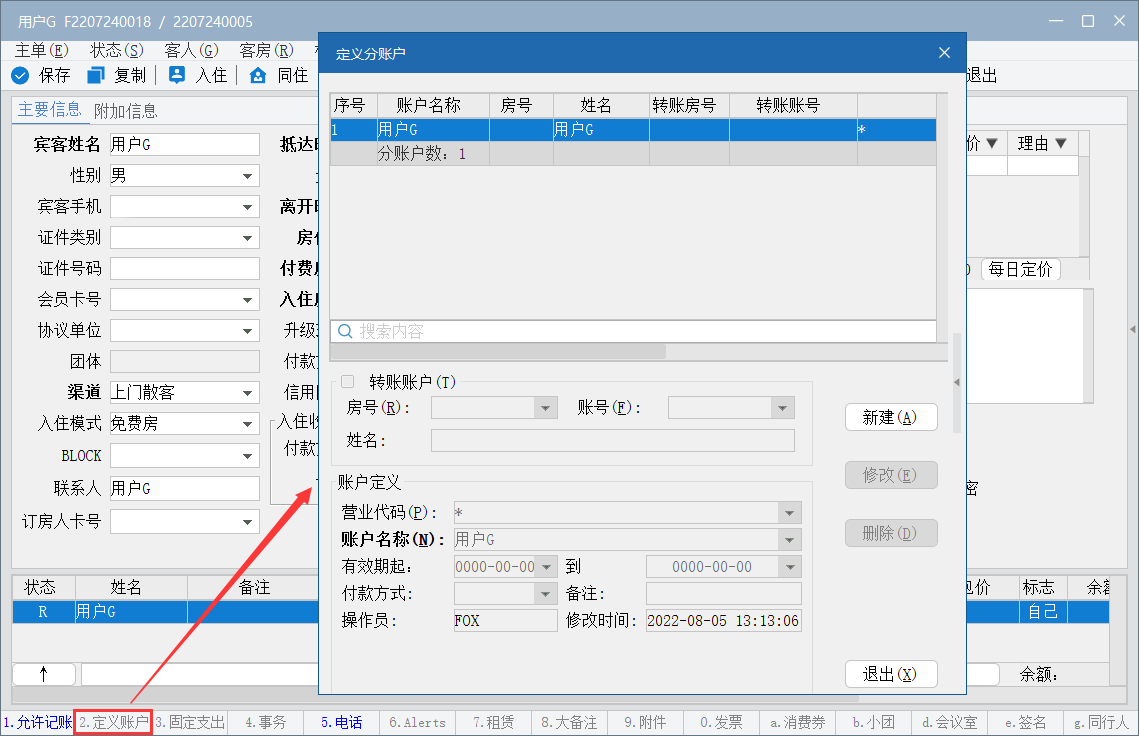
Task: Open the 渠道 dropdown list
Action: (247, 393)
